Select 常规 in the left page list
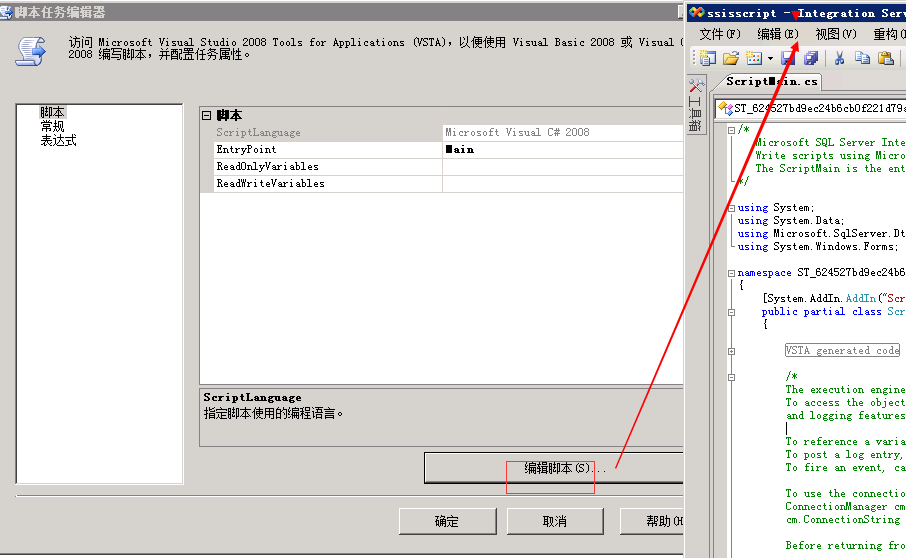Image resolution: width=906 pixels, height=558 pixels. point(53,127)
